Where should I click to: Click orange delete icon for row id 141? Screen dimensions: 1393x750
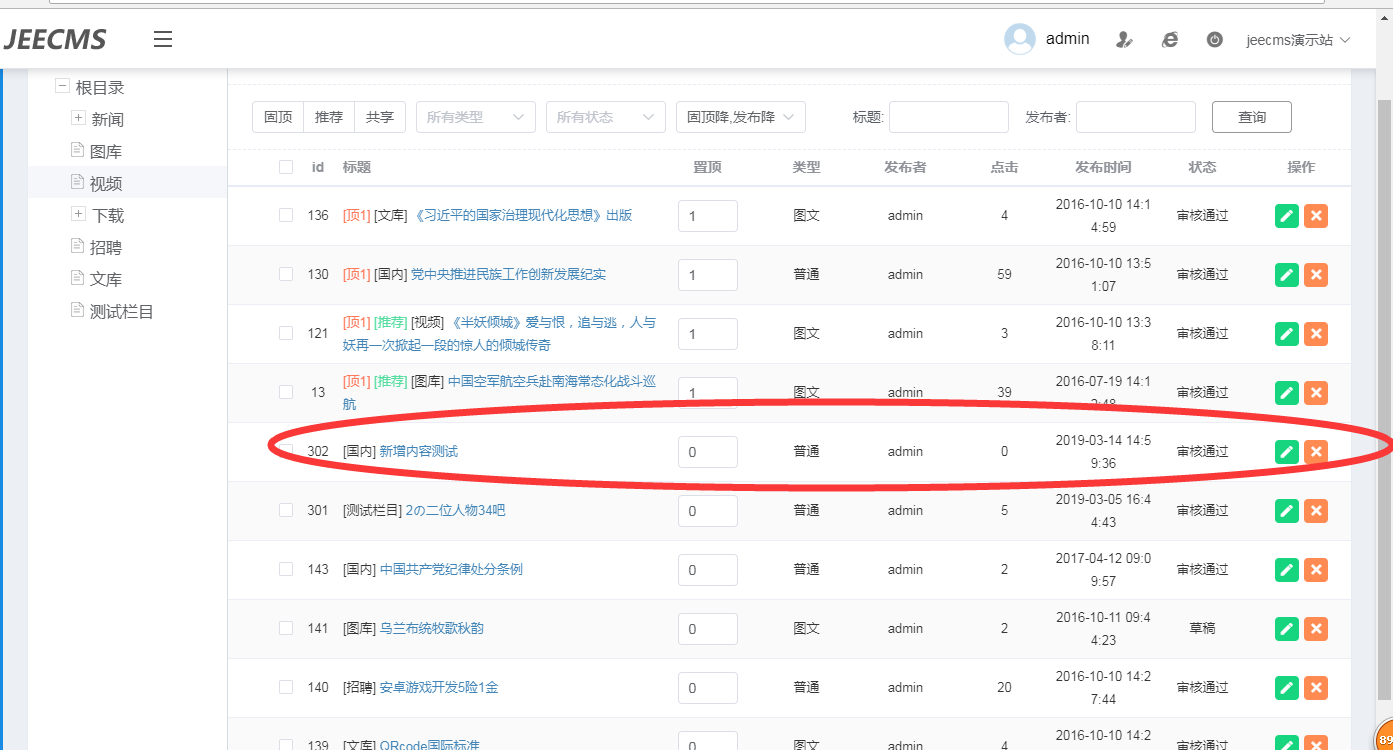tap(1316, 629)
